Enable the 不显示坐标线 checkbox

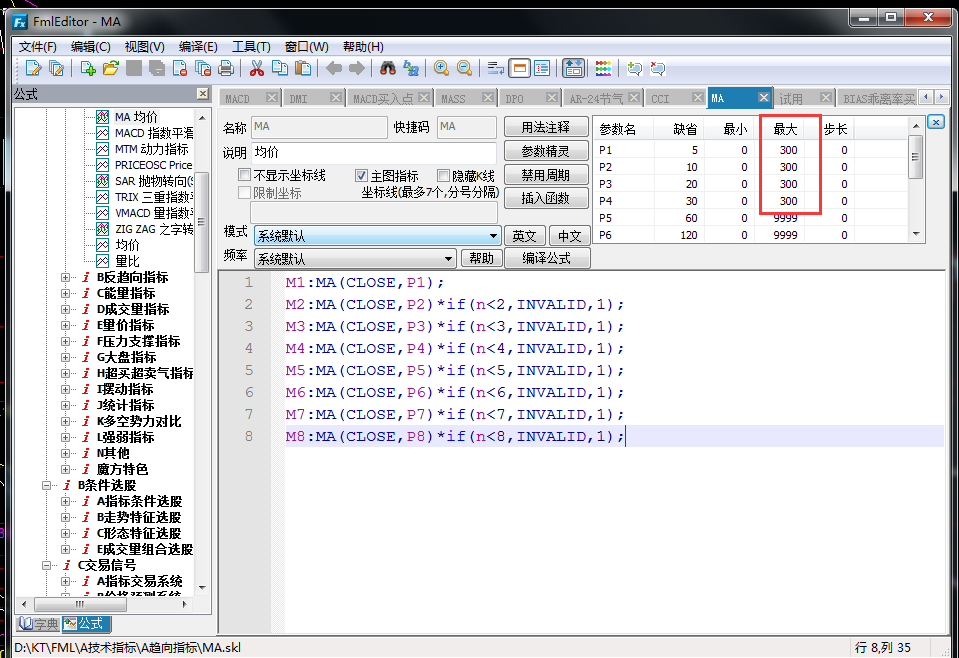tap(244, 176)
